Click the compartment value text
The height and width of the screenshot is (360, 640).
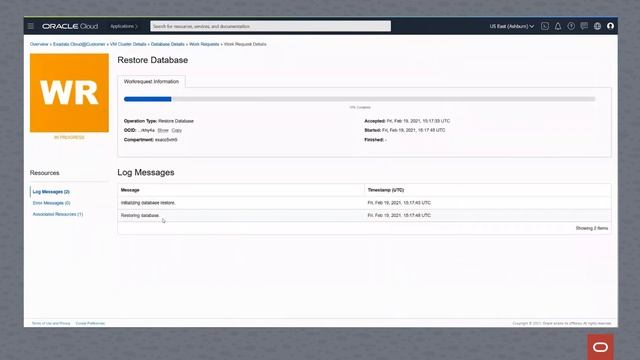tap(166, 140)
